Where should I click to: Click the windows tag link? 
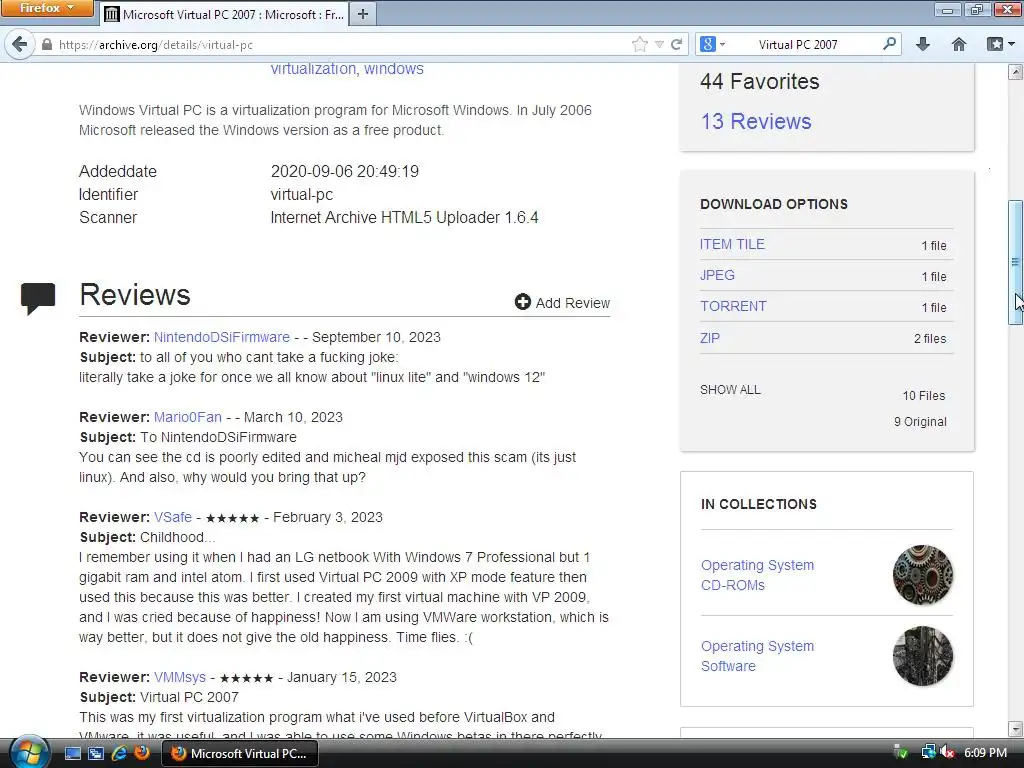[x=394, y=69]
